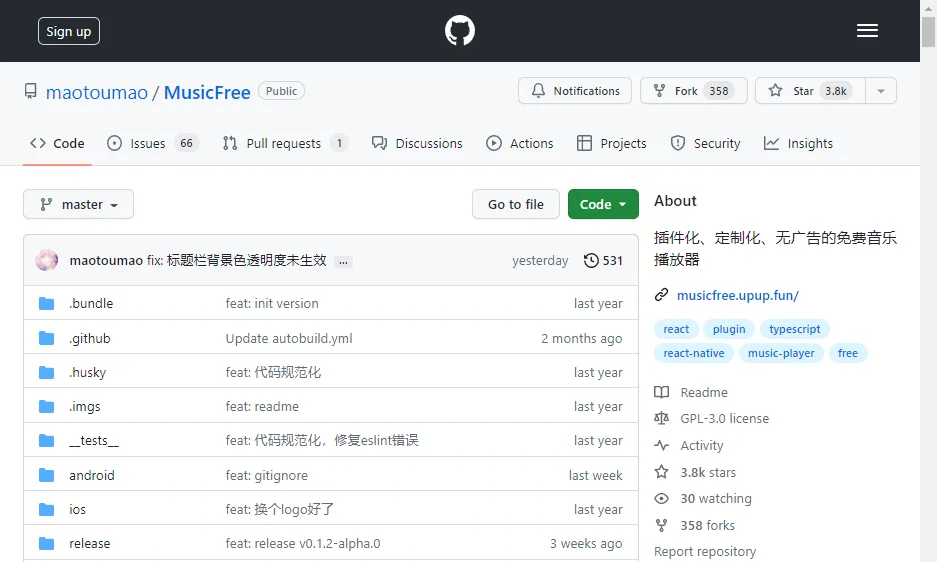The width and height of the screenshot is (937, 562).
Task: Open 'feat: release v0.1.2-alpha.0' commit link
Action: [303, 543]
